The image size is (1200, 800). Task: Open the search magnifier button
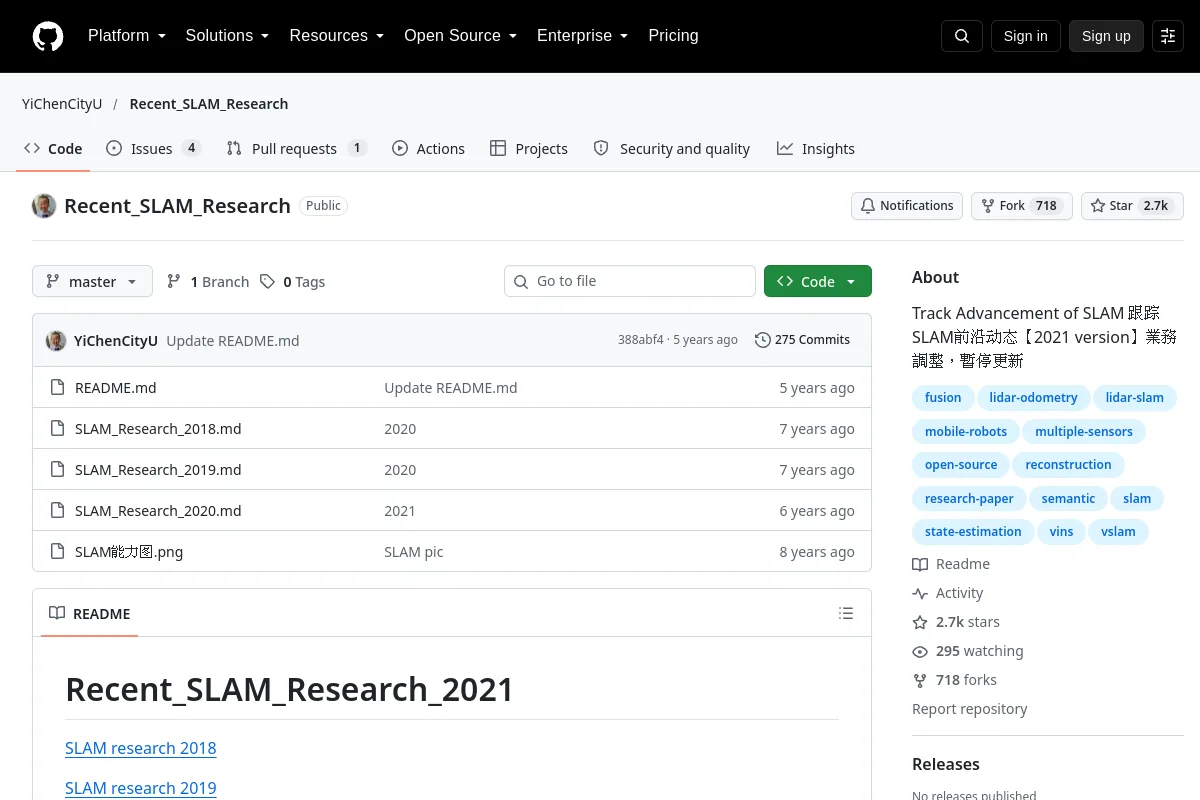tap(962, 36)
